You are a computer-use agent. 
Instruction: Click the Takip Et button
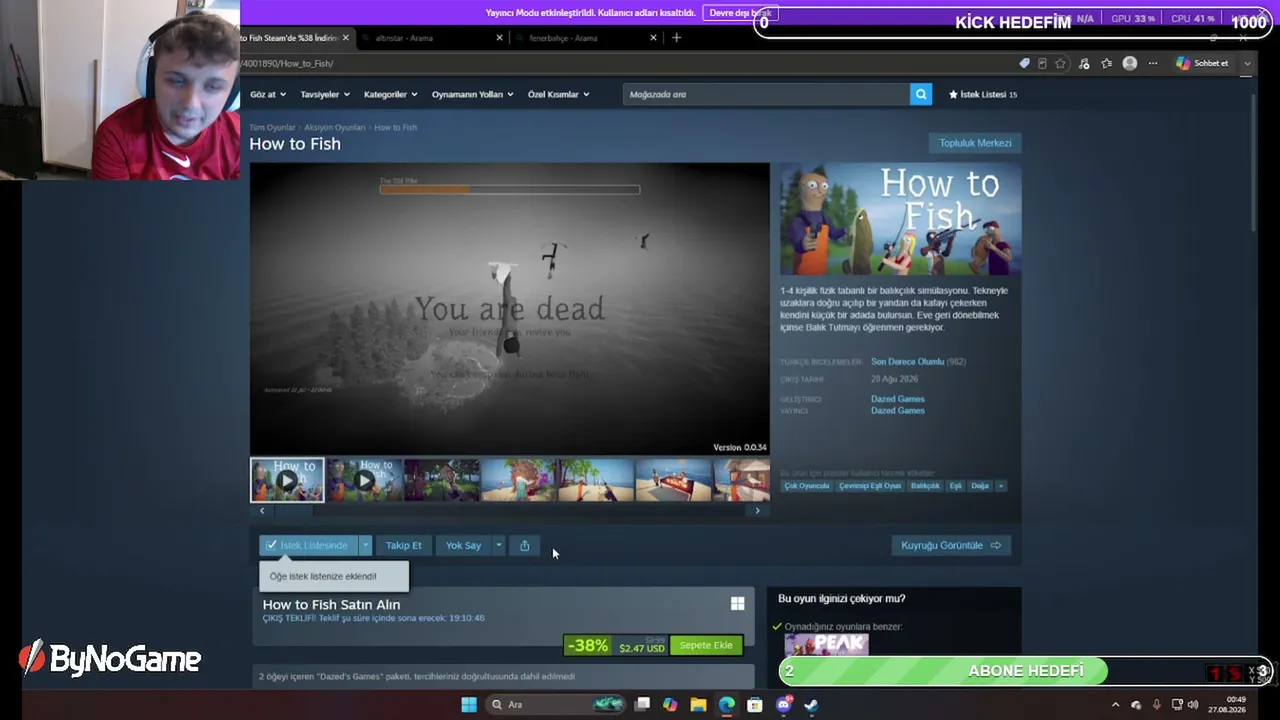404,545
